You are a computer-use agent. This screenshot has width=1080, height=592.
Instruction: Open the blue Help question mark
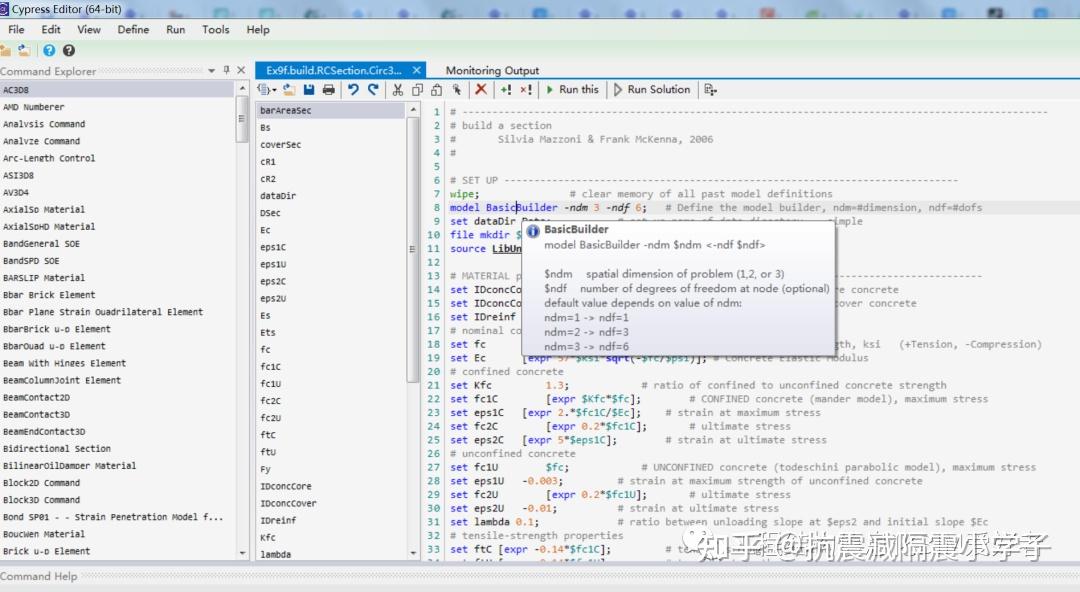click(x=49, y=50)
